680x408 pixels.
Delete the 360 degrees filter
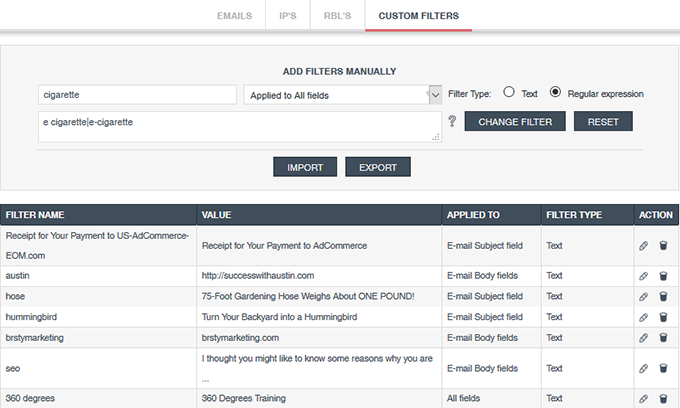663,398
